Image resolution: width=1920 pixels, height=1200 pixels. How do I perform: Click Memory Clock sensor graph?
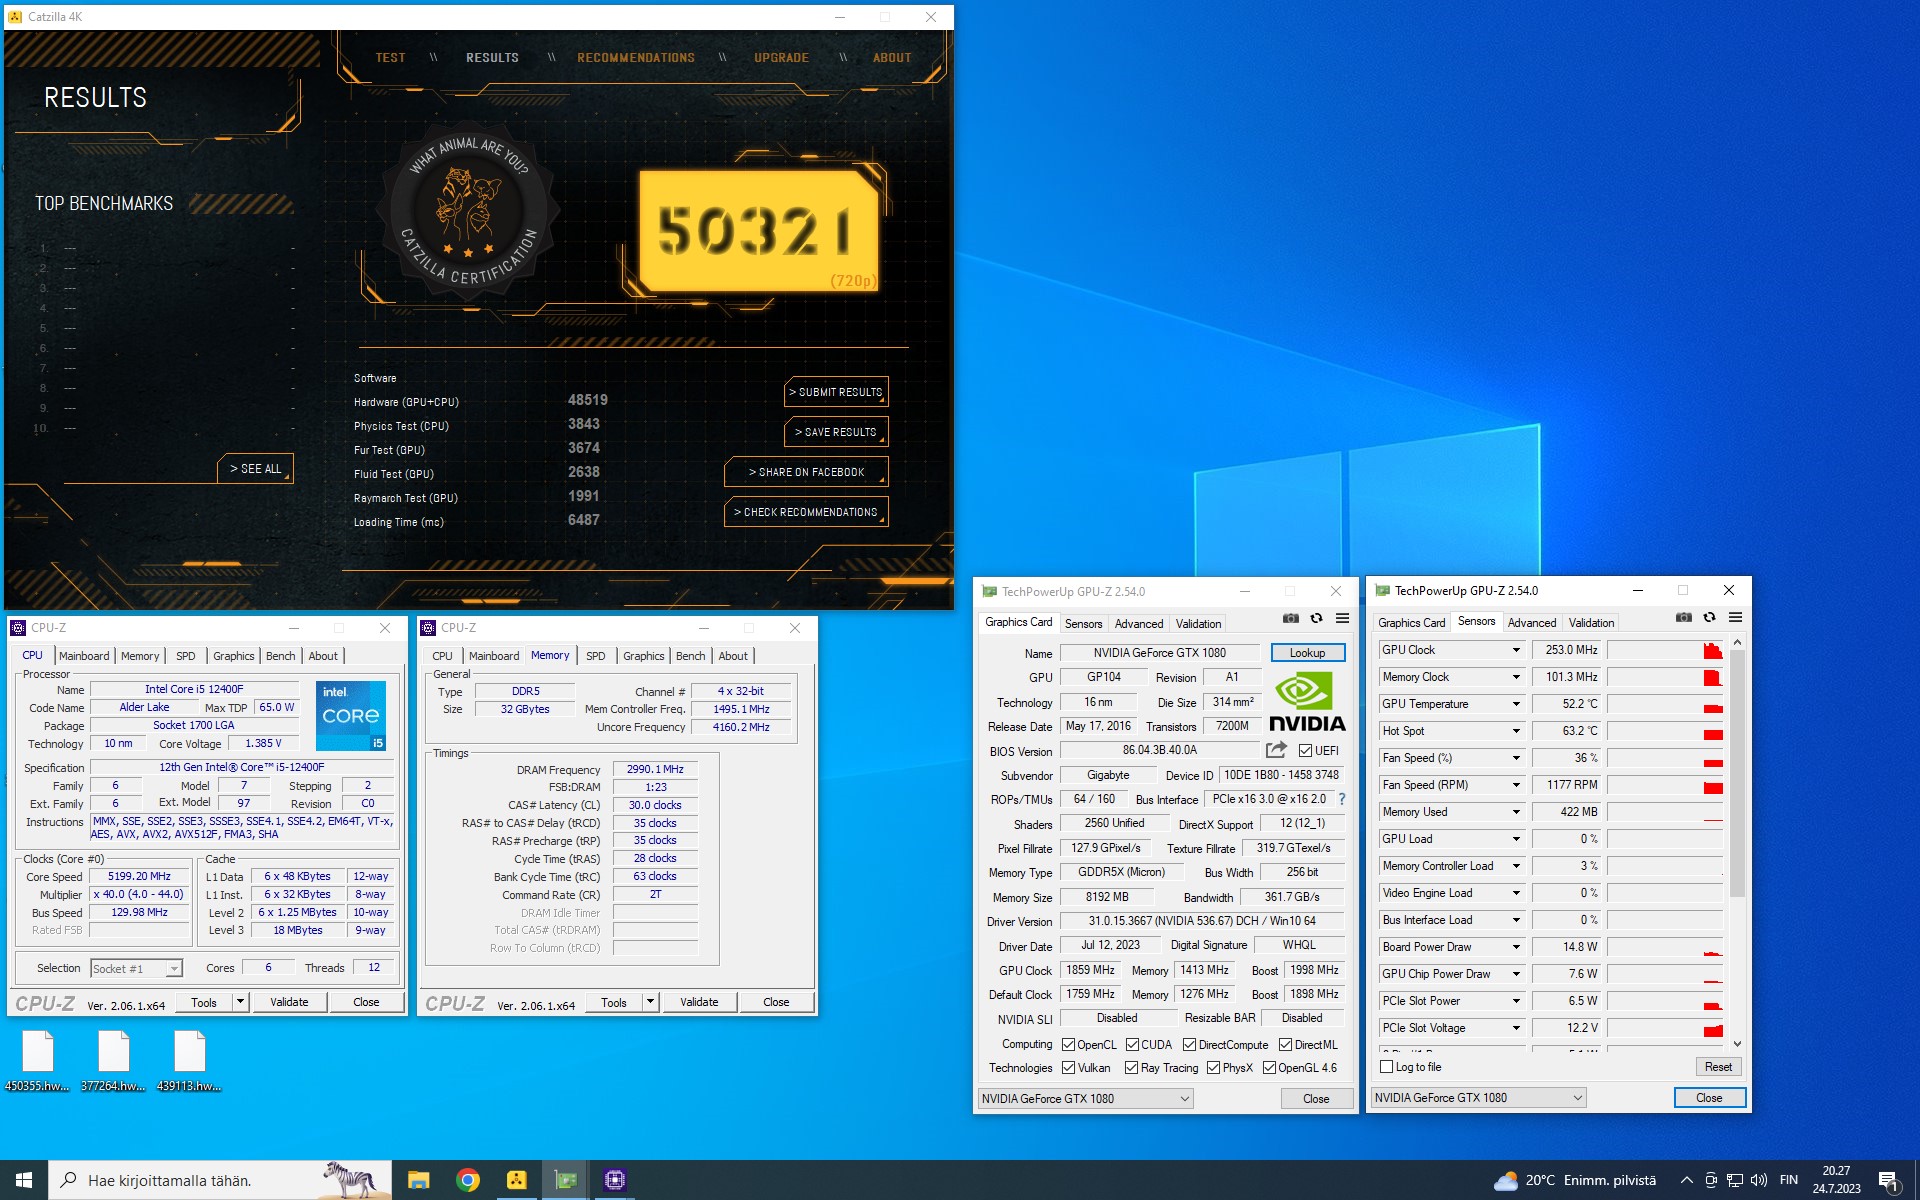(x=1665, y=677)
